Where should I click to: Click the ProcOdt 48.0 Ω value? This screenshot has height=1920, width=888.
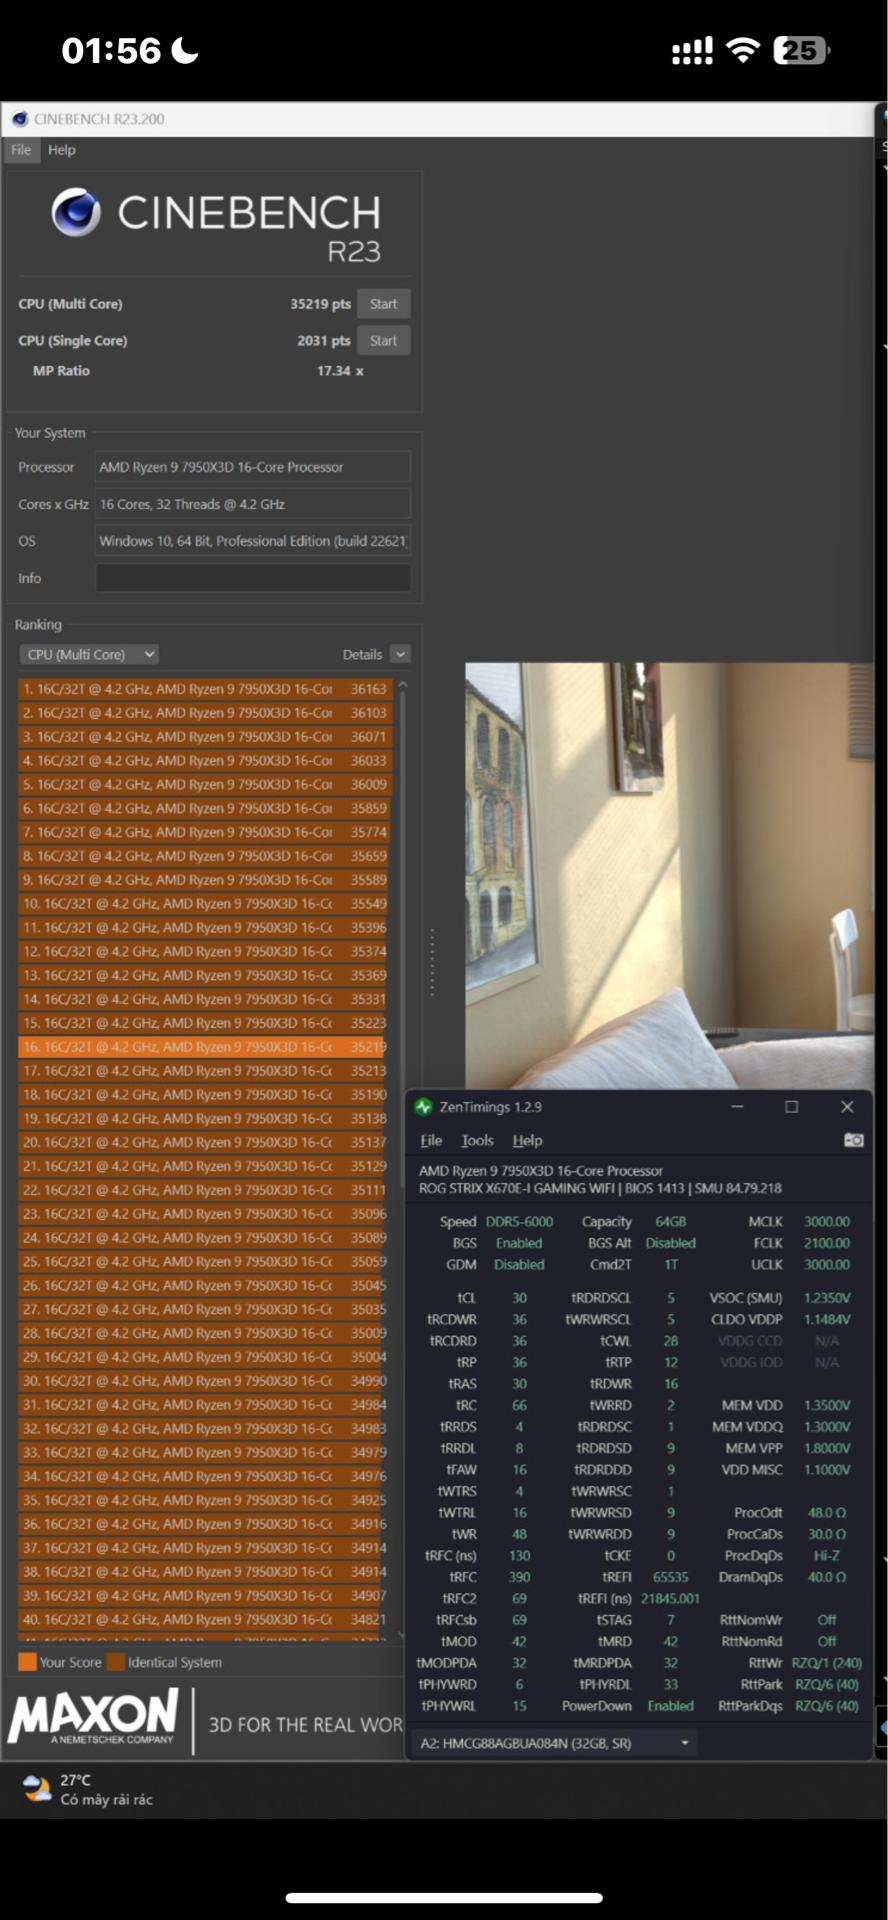click(x=827, y=1513)
